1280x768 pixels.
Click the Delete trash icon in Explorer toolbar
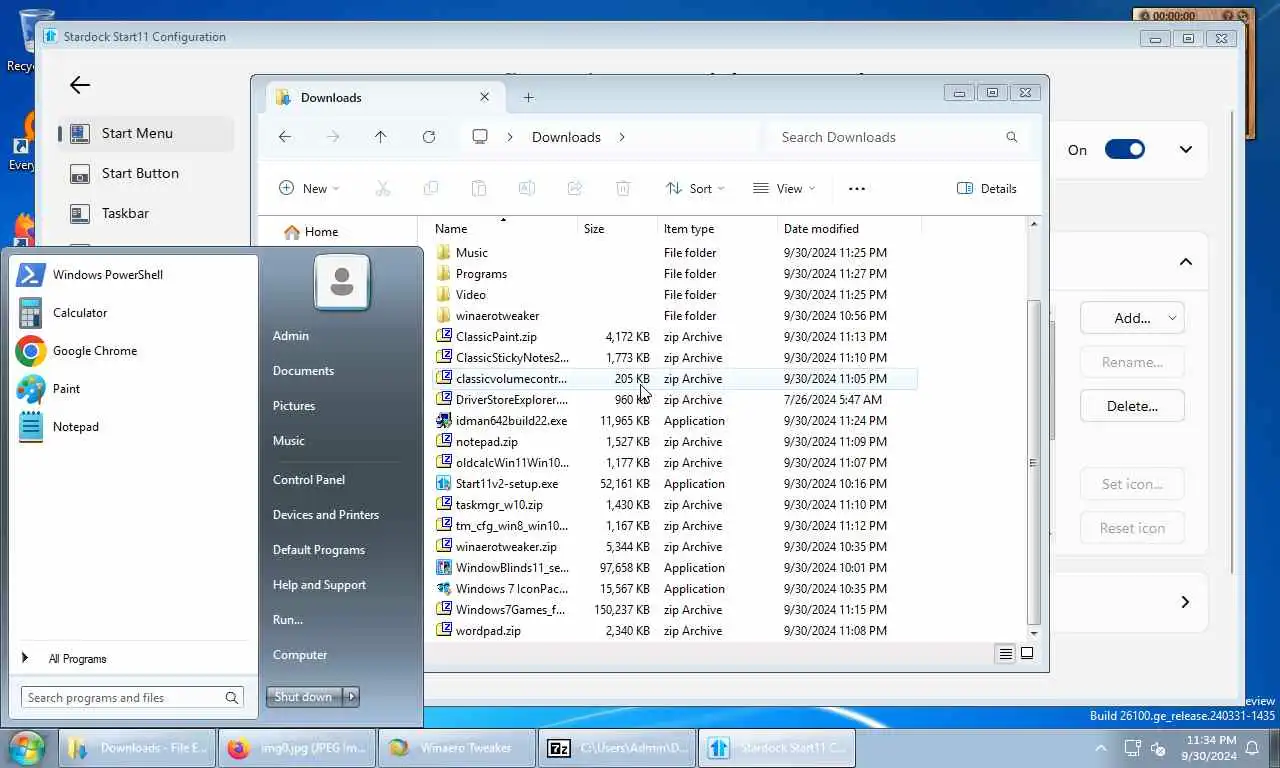623,188
